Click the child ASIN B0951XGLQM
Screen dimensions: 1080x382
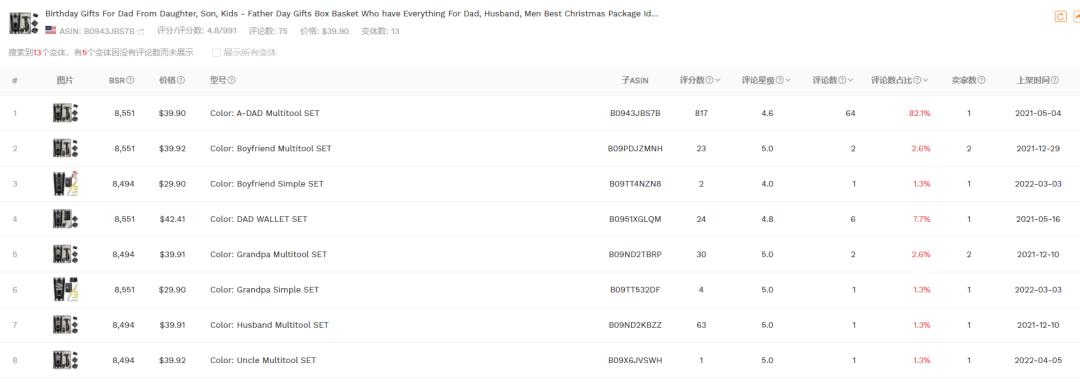[635, 220]
